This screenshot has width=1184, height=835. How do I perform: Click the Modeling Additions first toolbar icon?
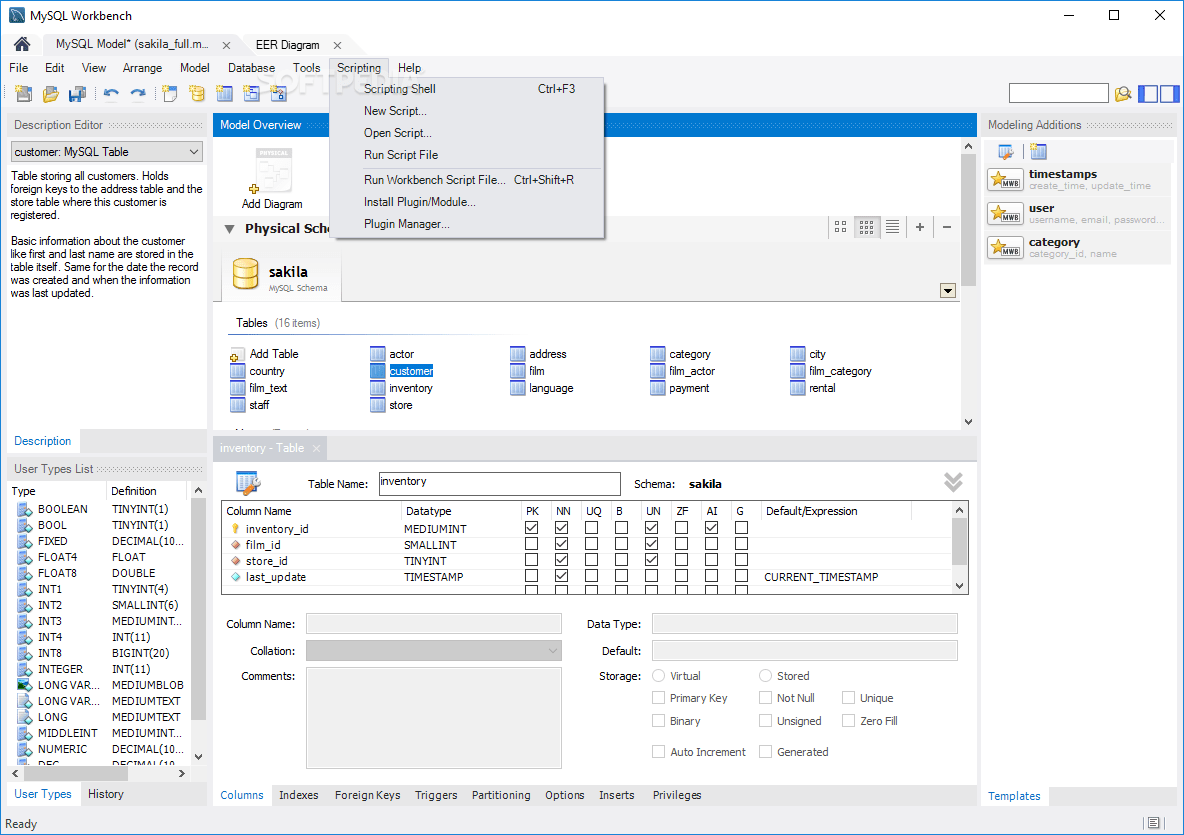(1005, 152)
